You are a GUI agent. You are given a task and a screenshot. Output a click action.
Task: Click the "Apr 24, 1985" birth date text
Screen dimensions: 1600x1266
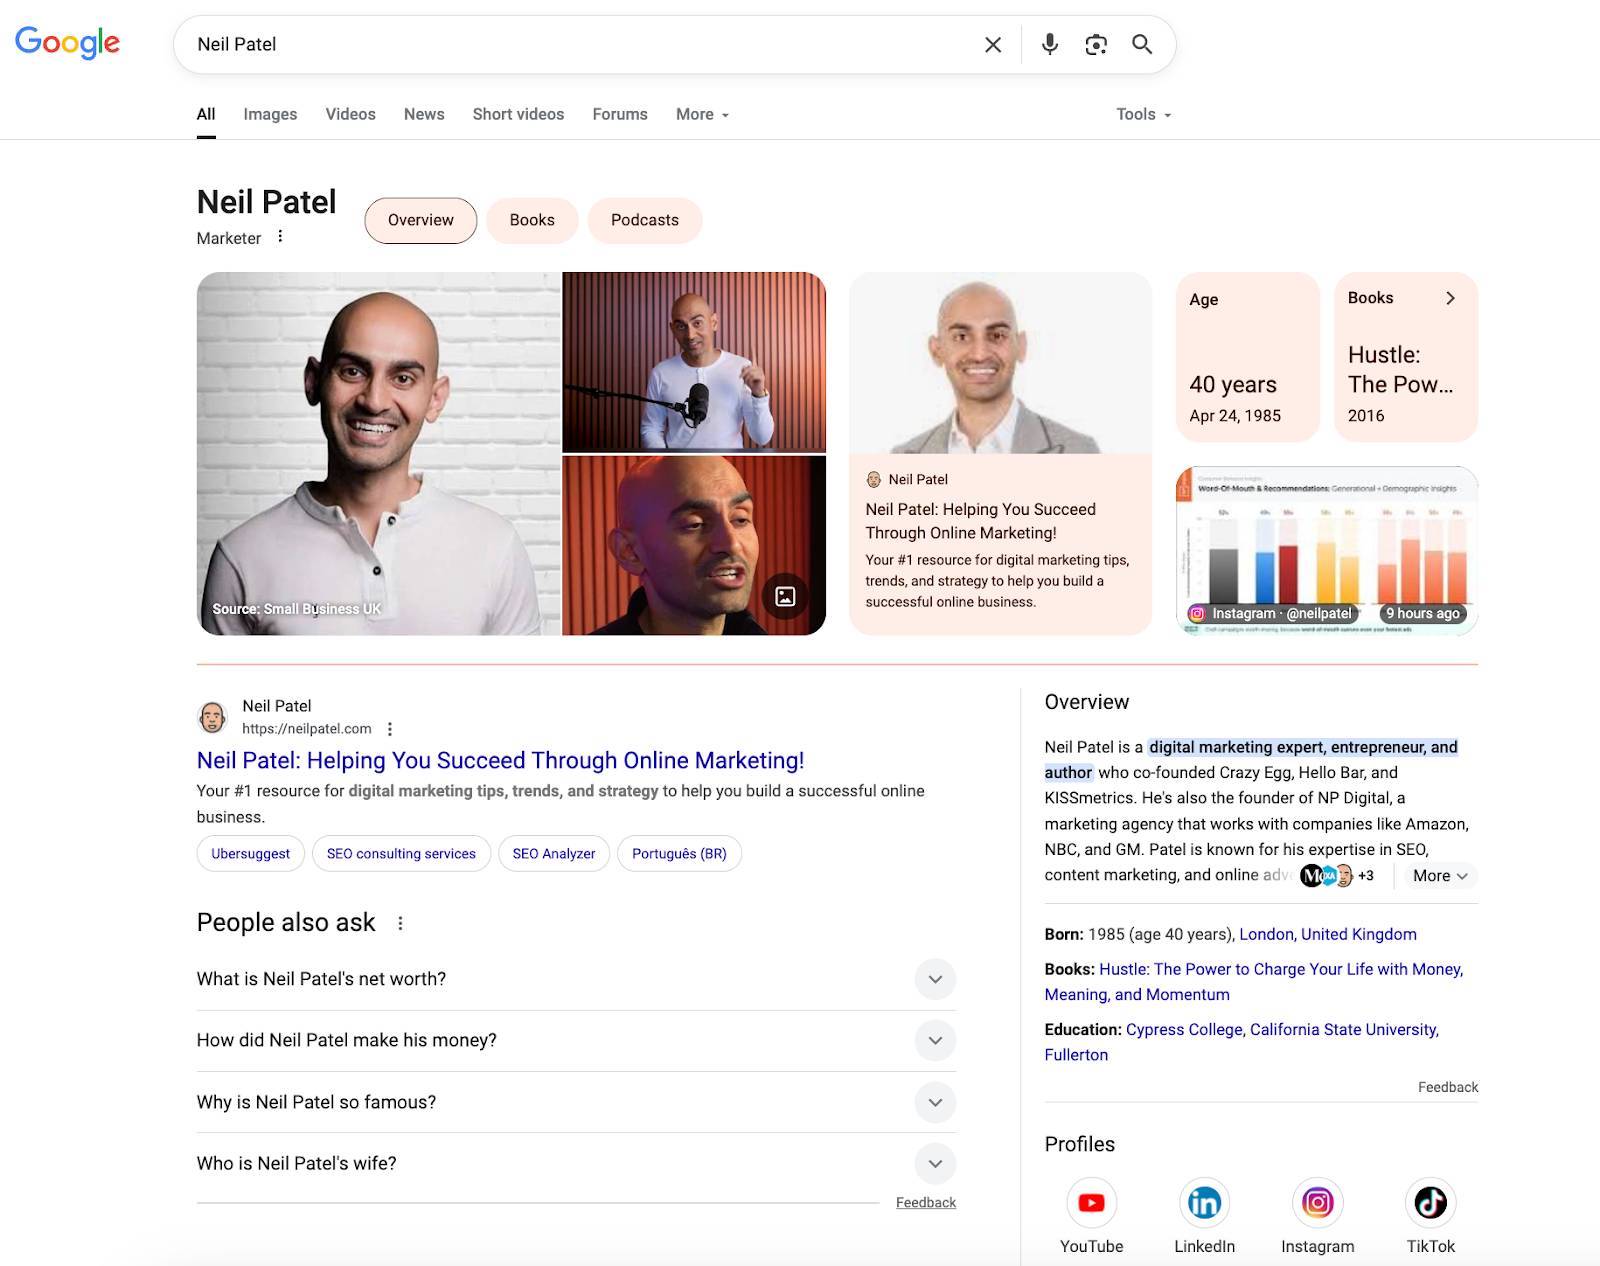point(1235,416)
